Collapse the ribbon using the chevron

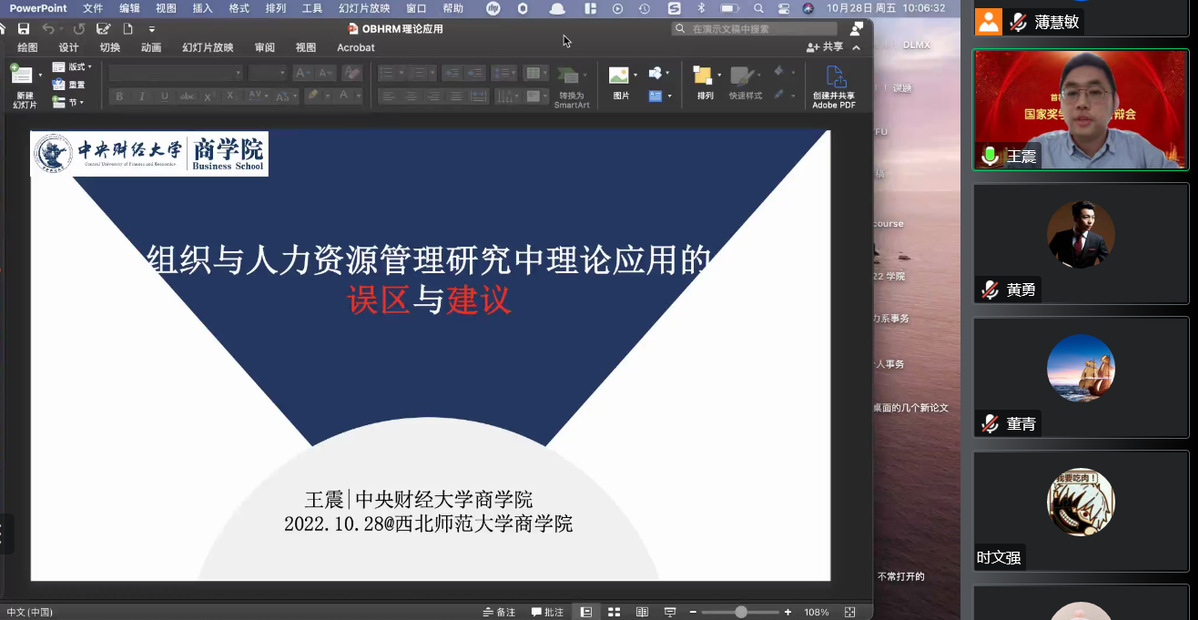(856, 47)
